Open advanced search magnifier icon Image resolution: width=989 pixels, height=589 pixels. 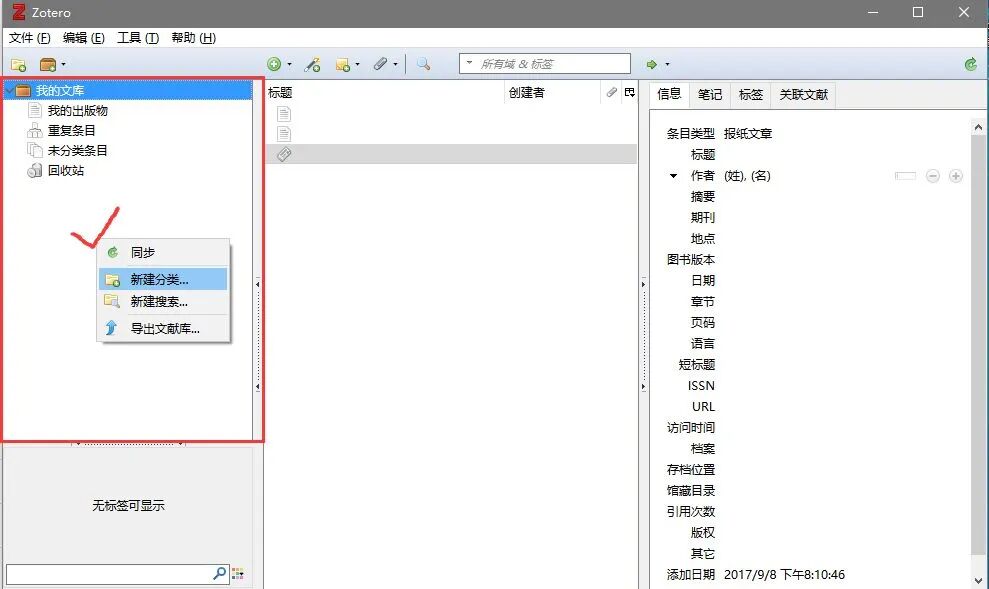tap(423, 64)
